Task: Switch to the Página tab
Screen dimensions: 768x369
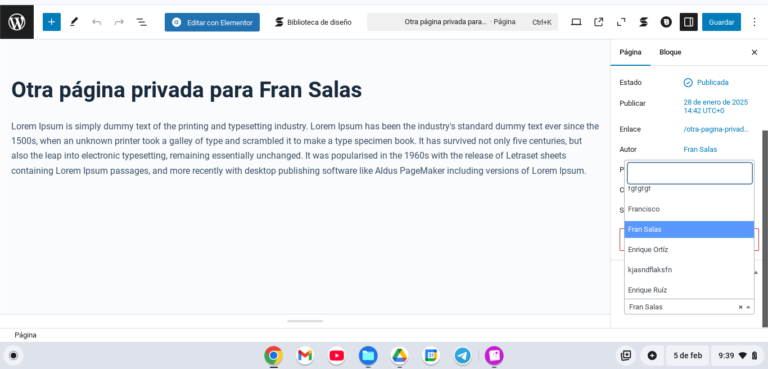Action: pyautogui.click(x=630, y=52)
